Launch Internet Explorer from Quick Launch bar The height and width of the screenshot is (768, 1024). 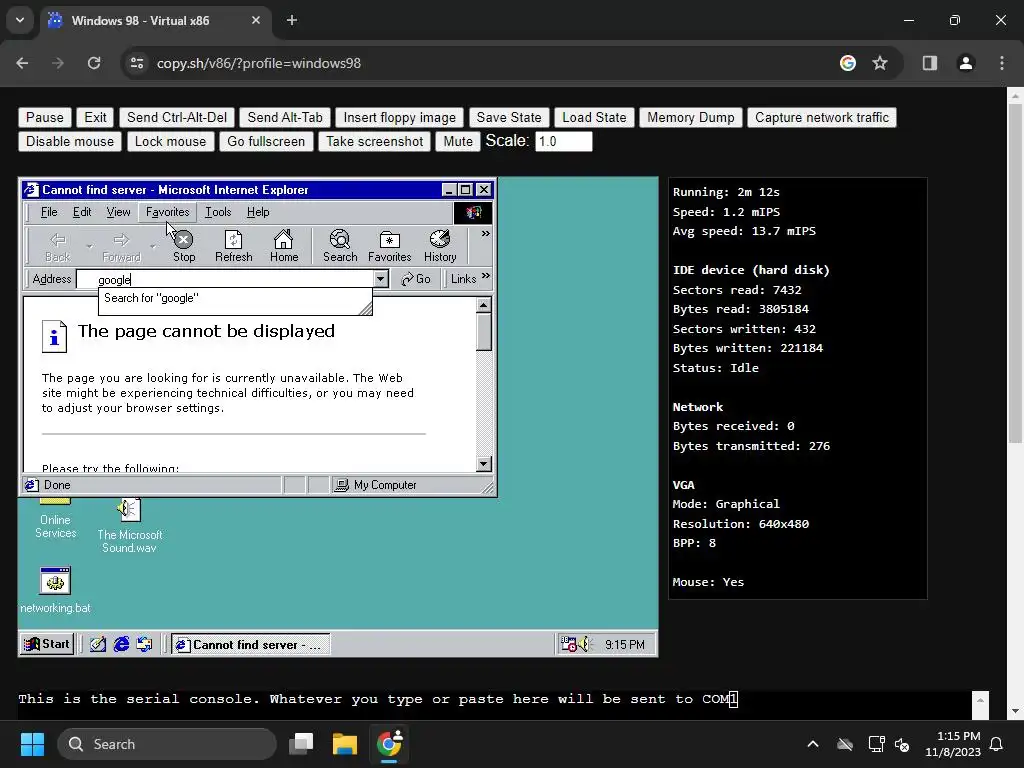[x=121, y=645]
